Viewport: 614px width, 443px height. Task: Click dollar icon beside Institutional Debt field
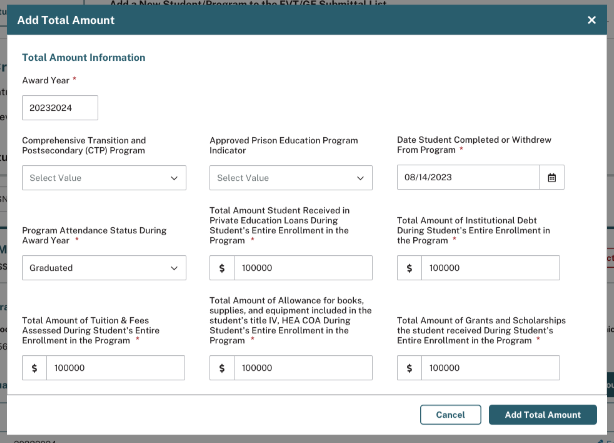tap(409, 268)
